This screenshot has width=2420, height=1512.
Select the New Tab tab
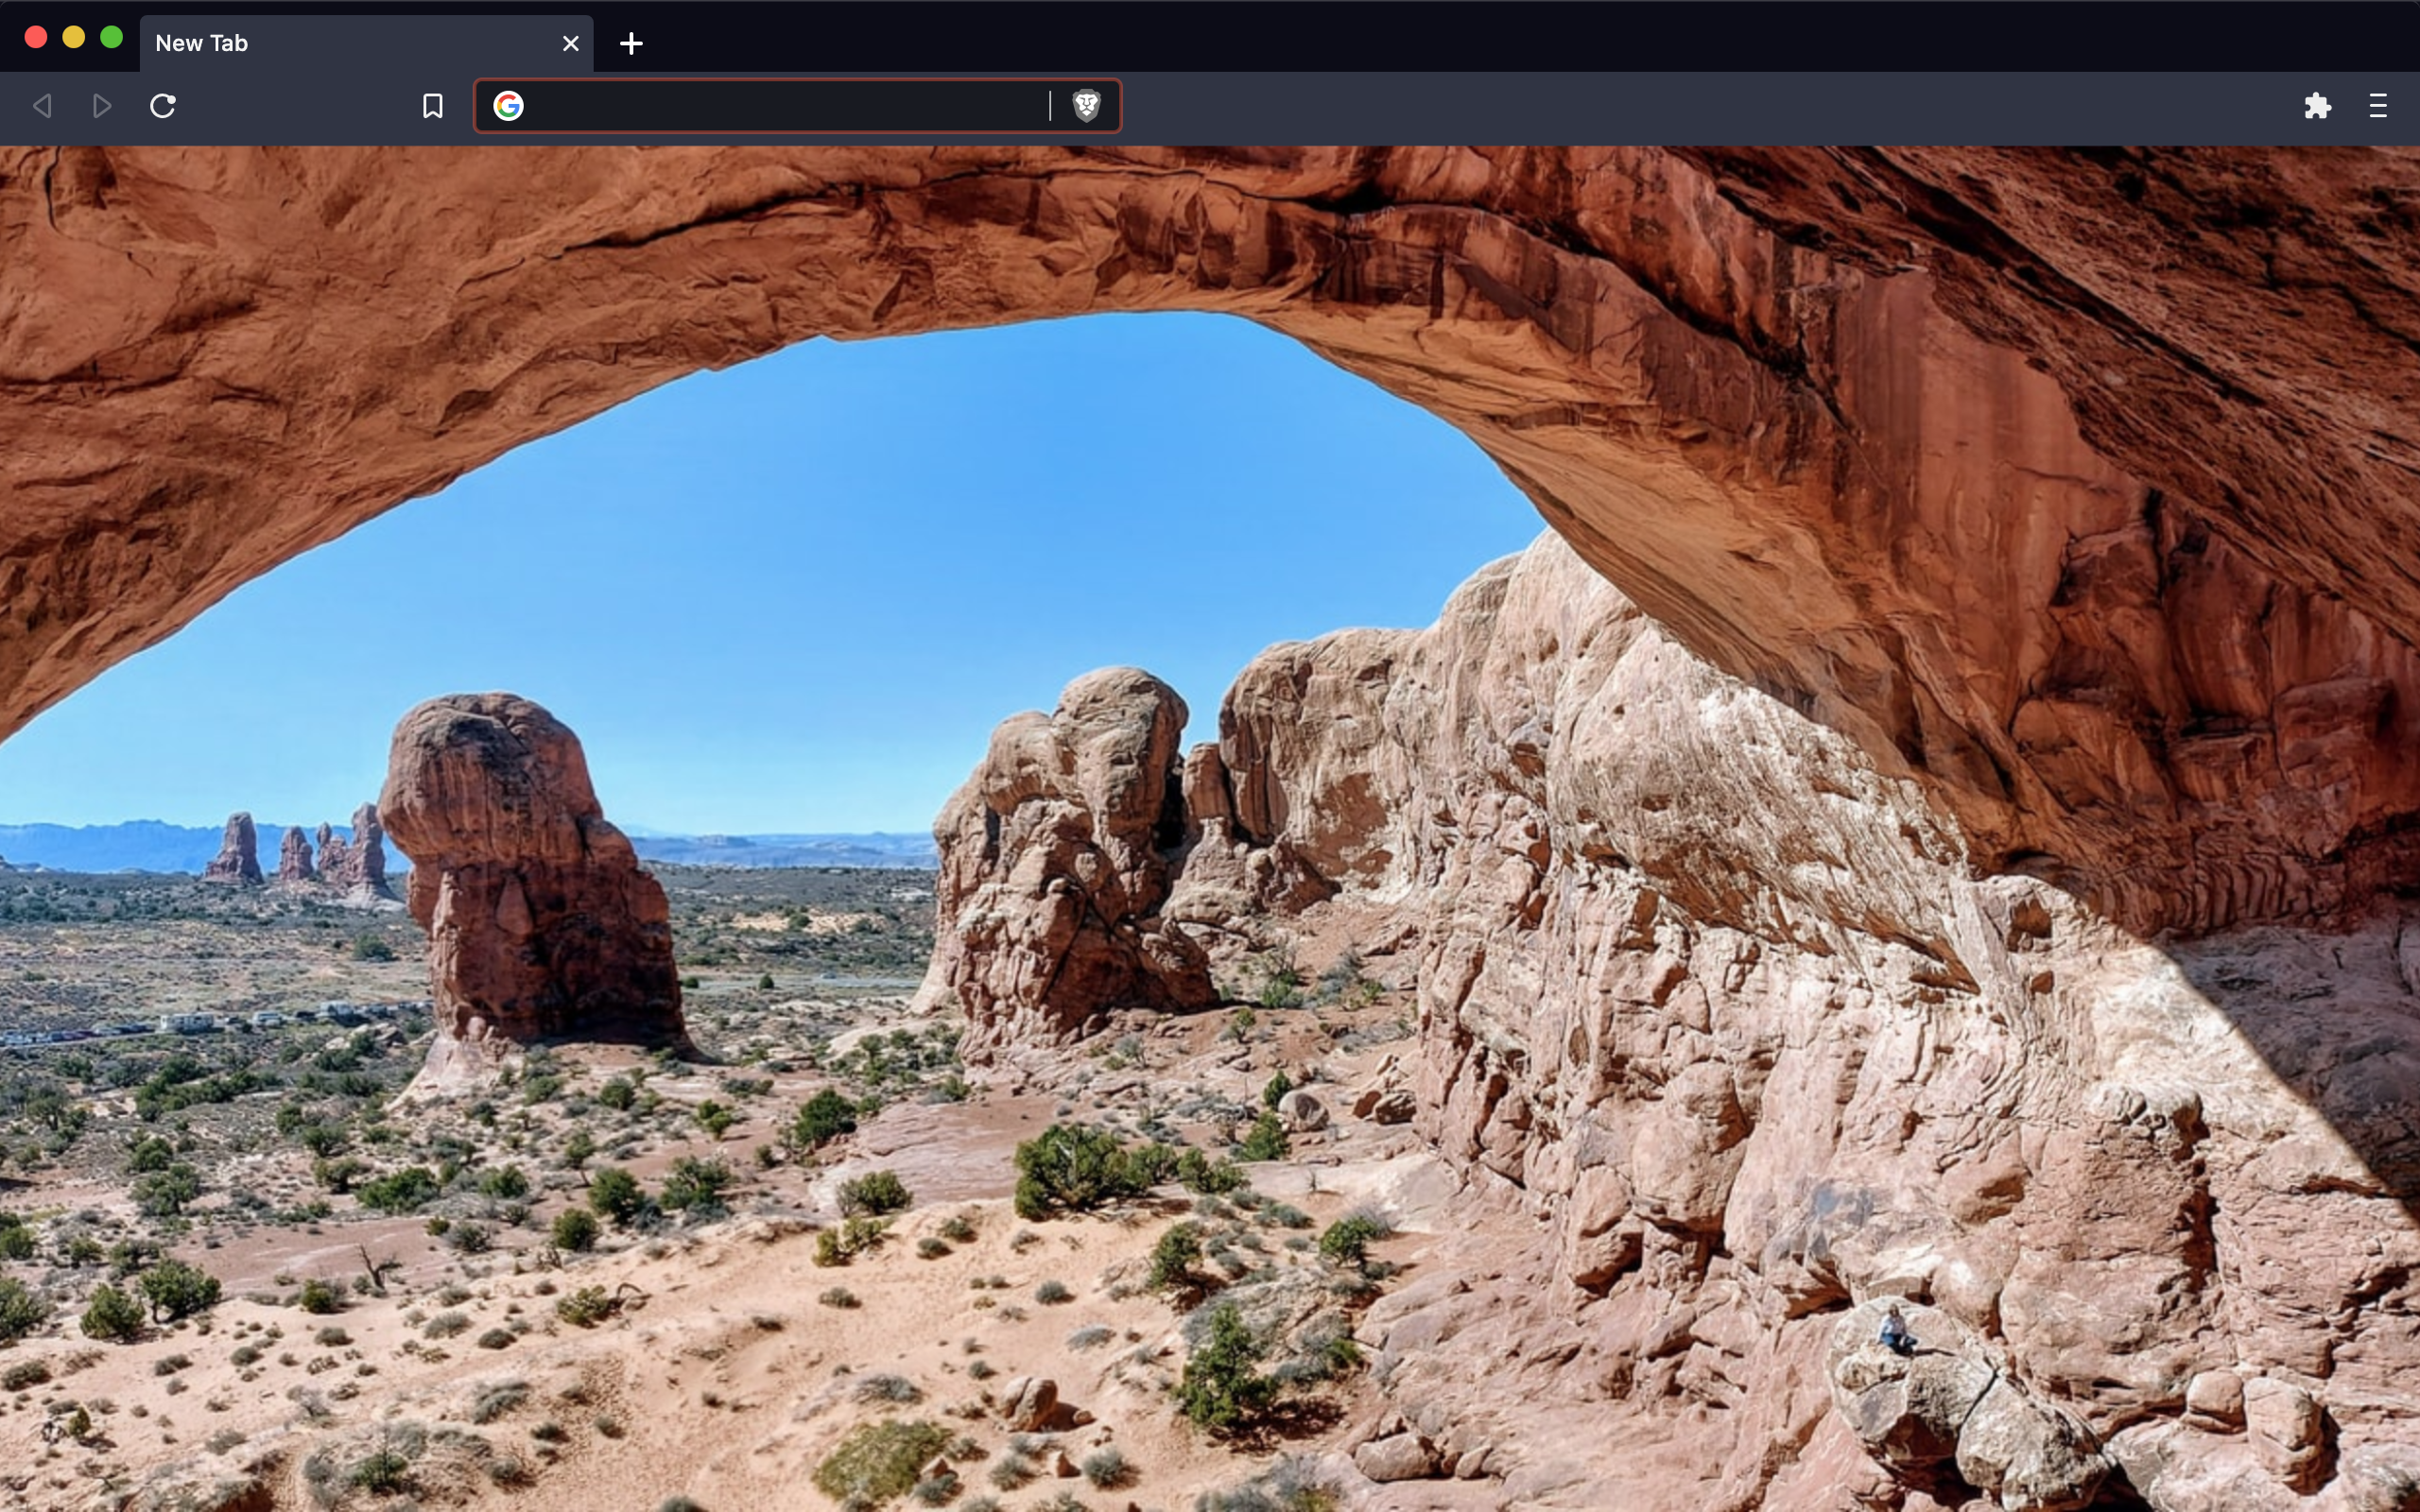point(366,43)
